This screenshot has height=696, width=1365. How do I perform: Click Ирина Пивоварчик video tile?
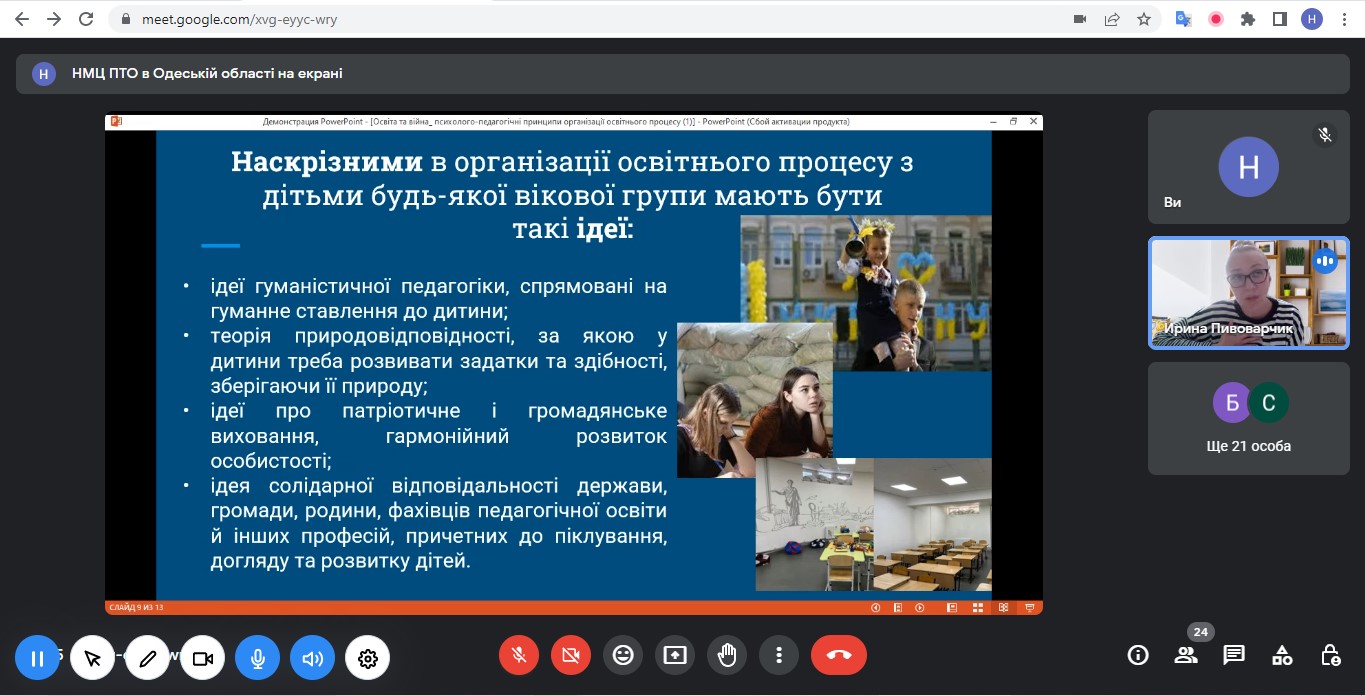click(1248, 292)
